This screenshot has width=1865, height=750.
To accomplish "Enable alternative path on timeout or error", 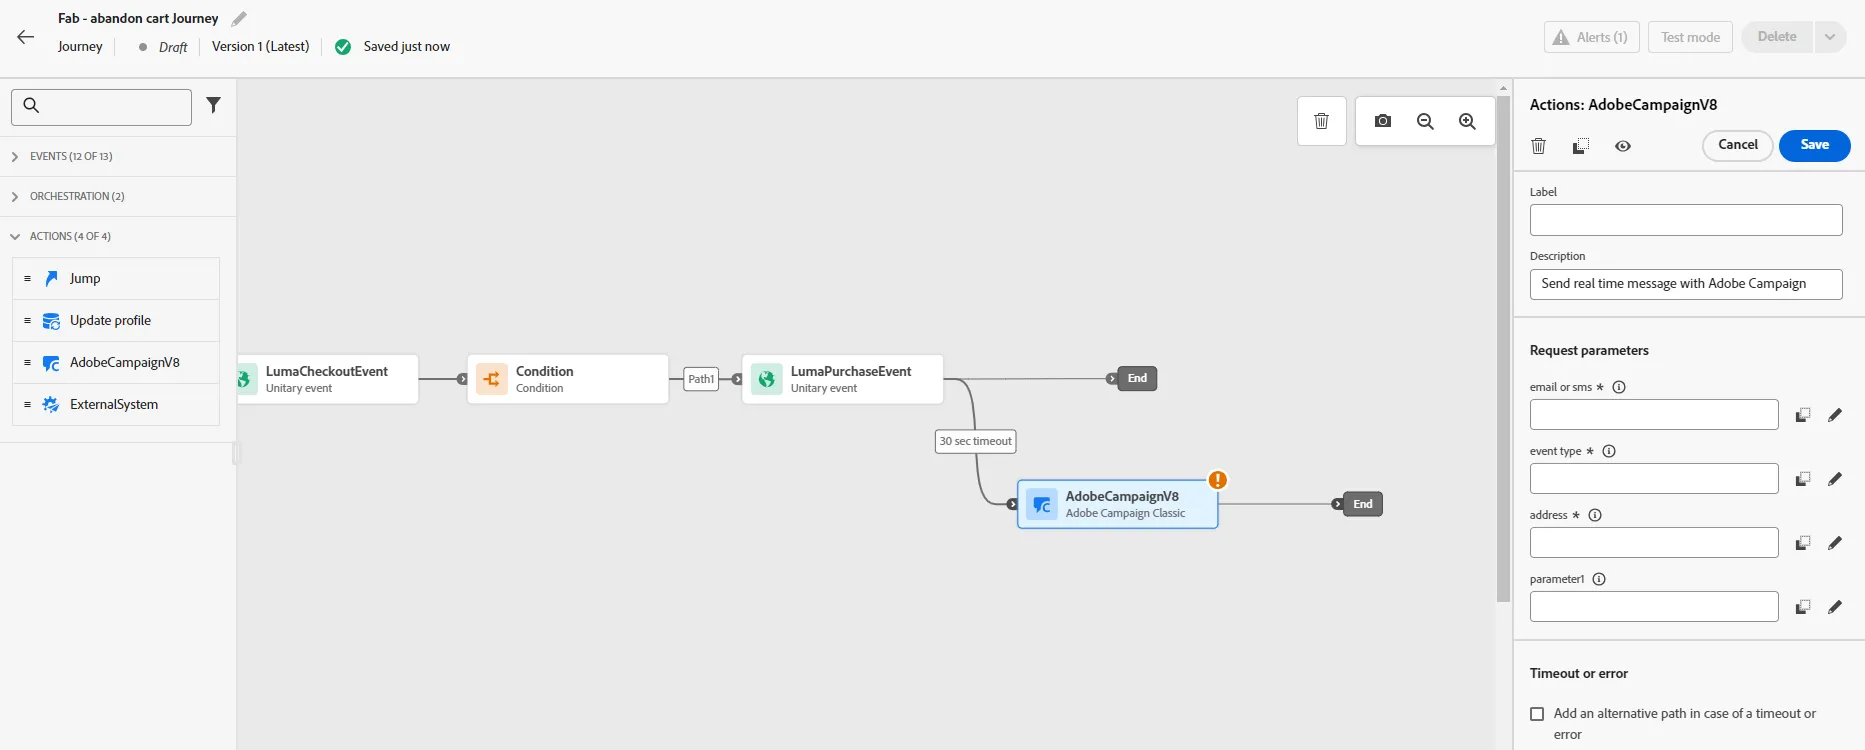I will [1537, 714].
